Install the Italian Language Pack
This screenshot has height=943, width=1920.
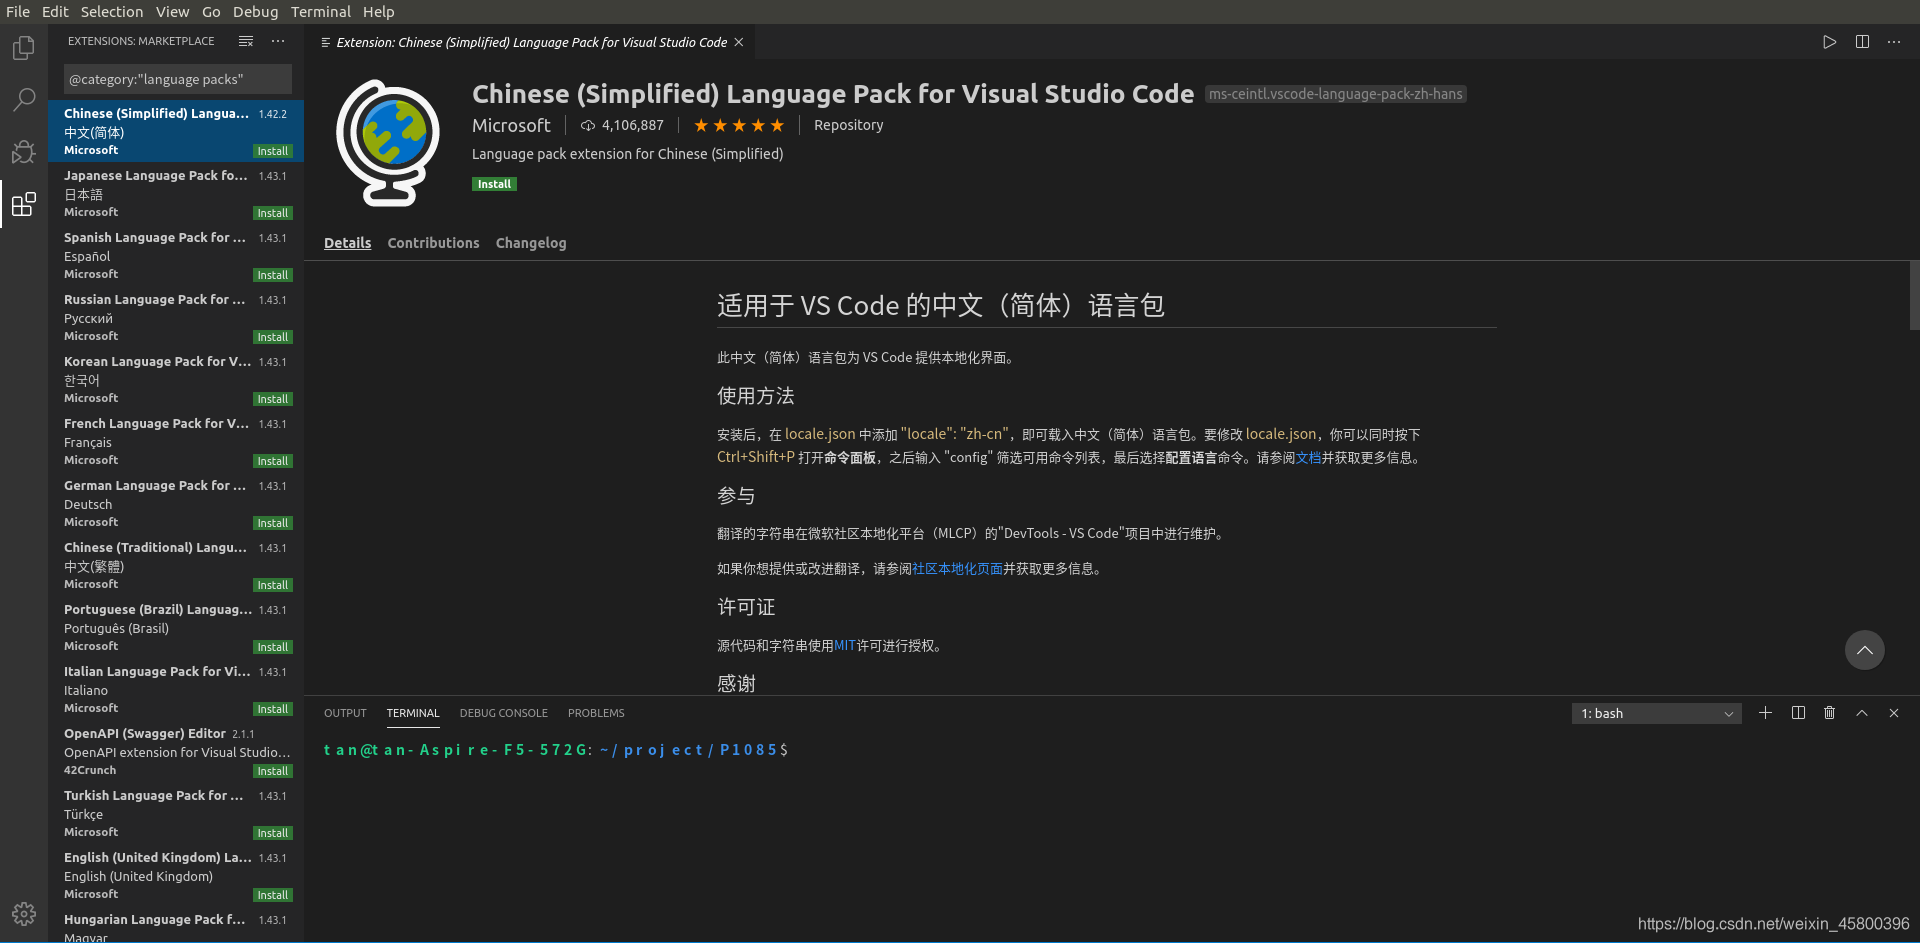tap(272, 709)
